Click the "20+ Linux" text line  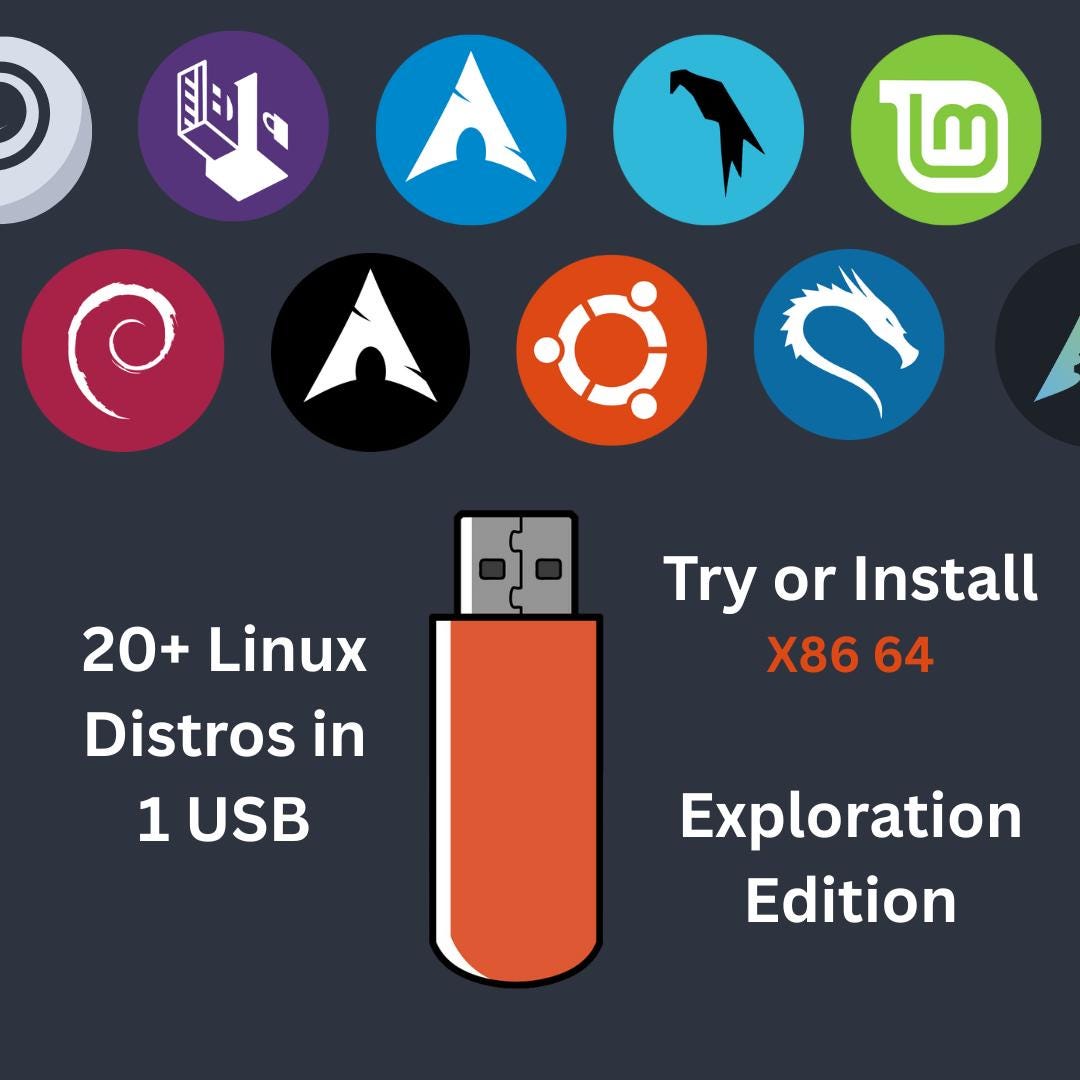click(224, 650)
